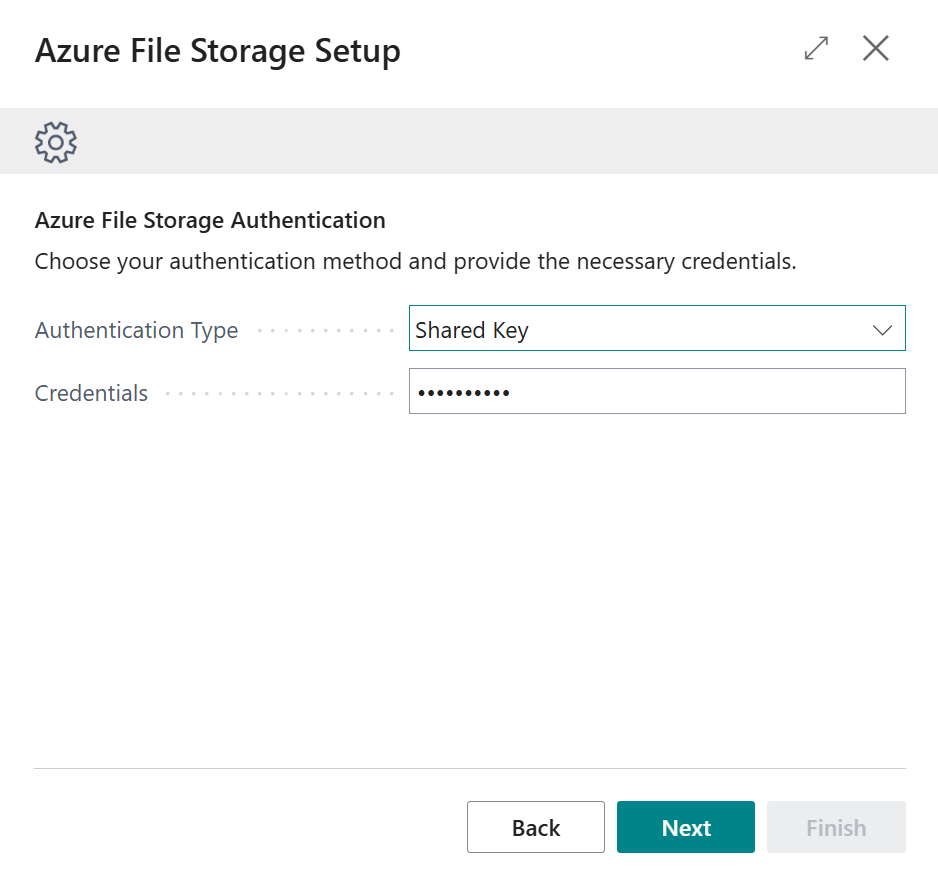Click the Credentials field label
The width and height of the screenshot is (938, 889).
pos(91,393)
